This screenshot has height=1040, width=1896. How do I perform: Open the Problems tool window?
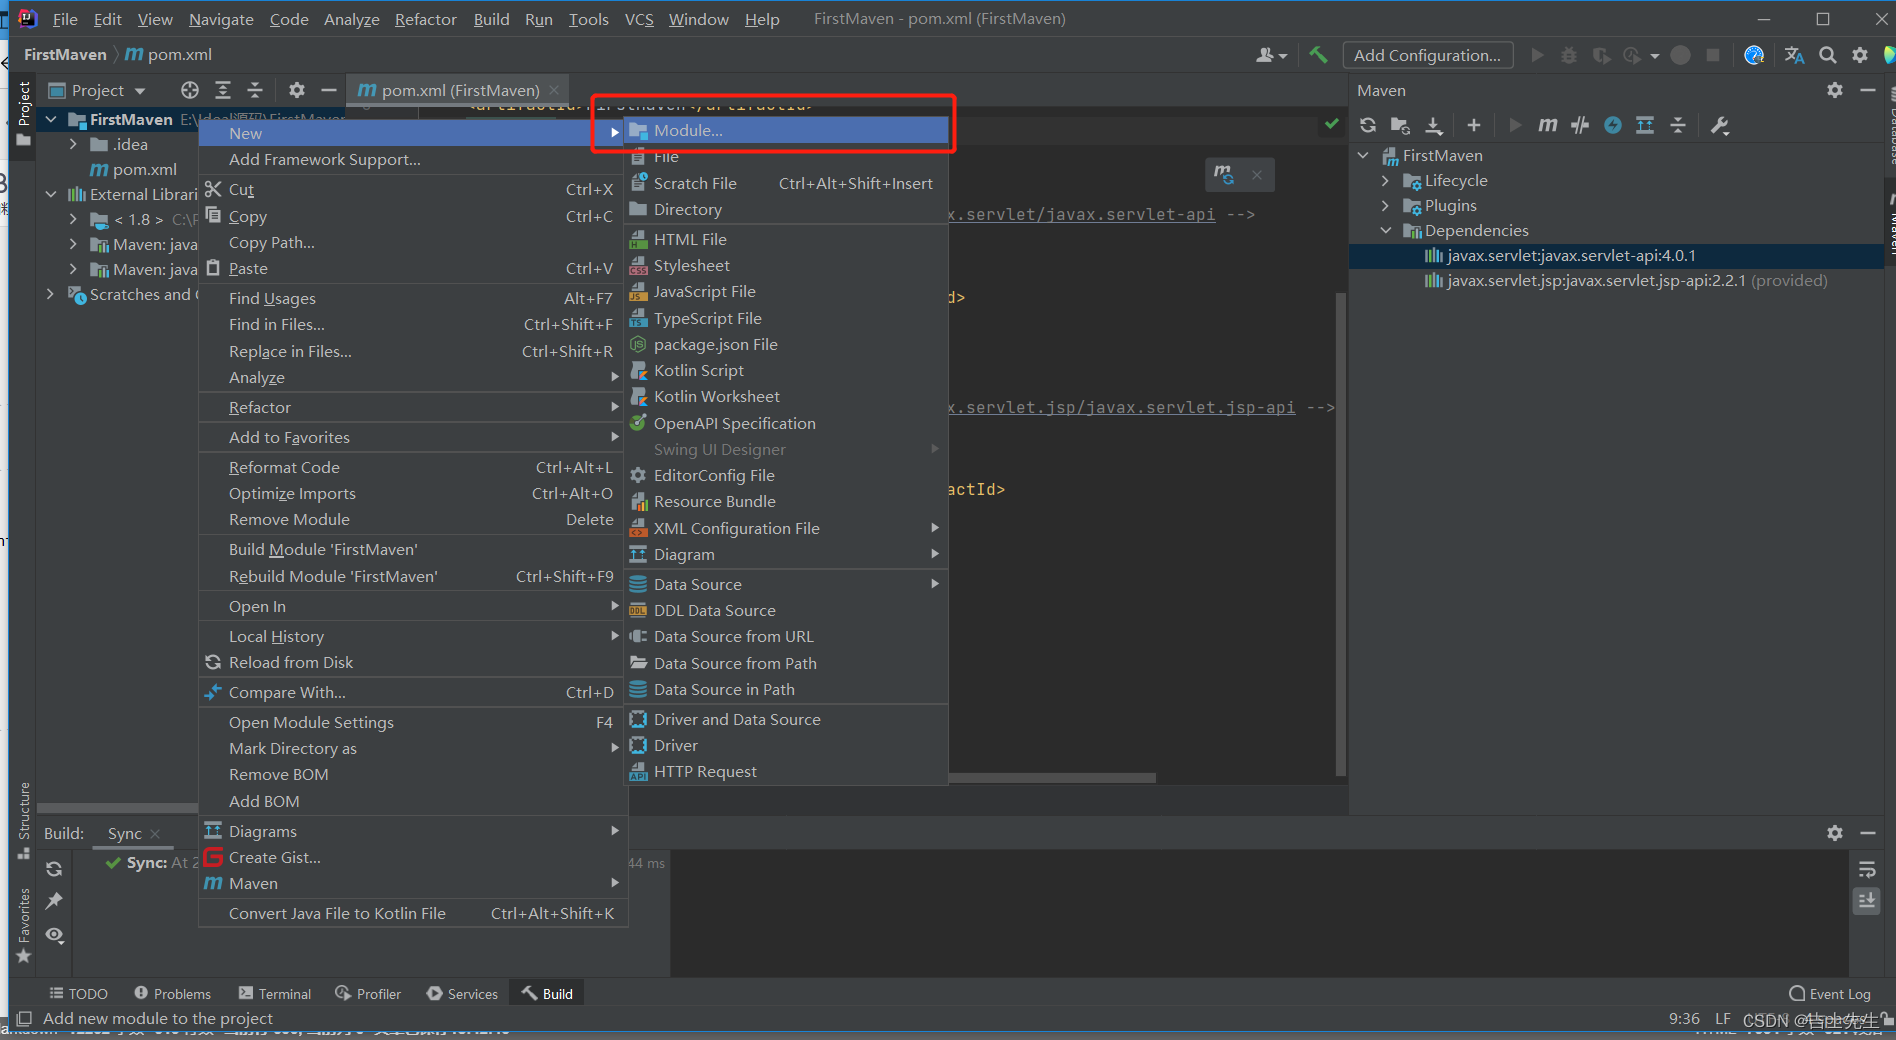click(x=172, y=993)
